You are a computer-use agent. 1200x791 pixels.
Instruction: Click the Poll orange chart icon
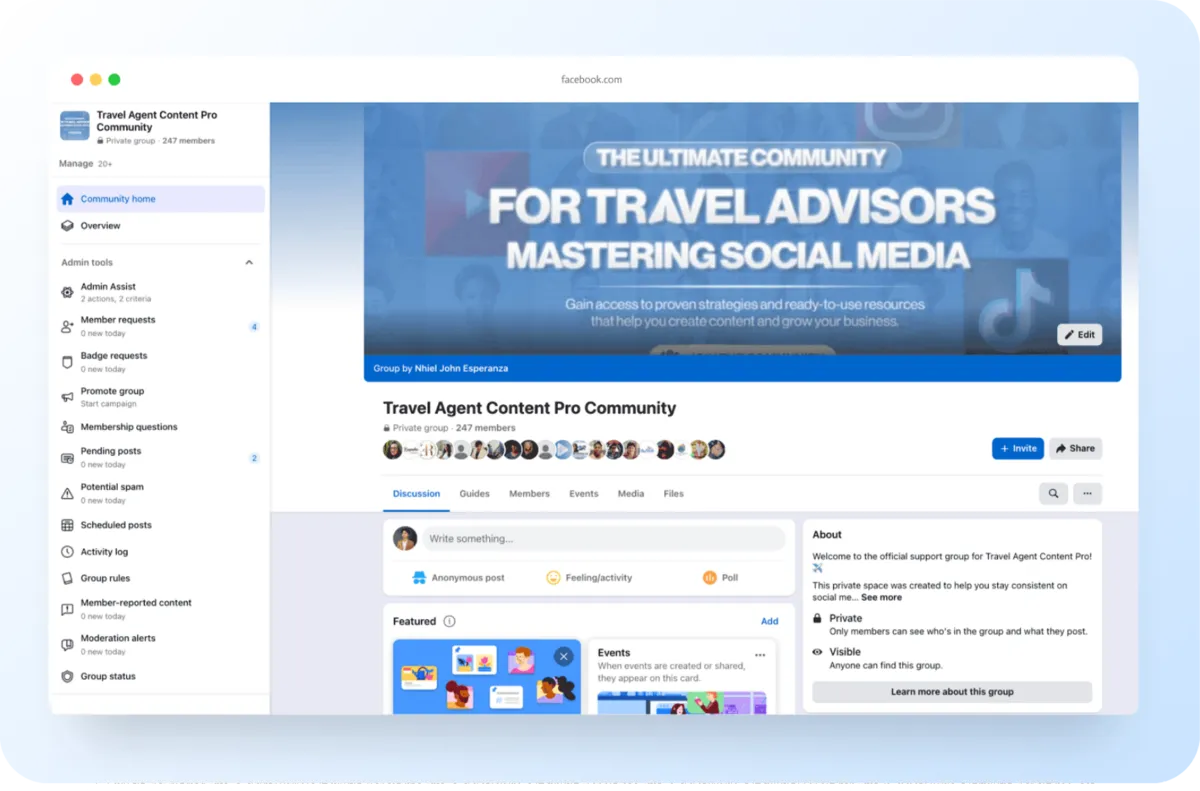pos(709,578)
